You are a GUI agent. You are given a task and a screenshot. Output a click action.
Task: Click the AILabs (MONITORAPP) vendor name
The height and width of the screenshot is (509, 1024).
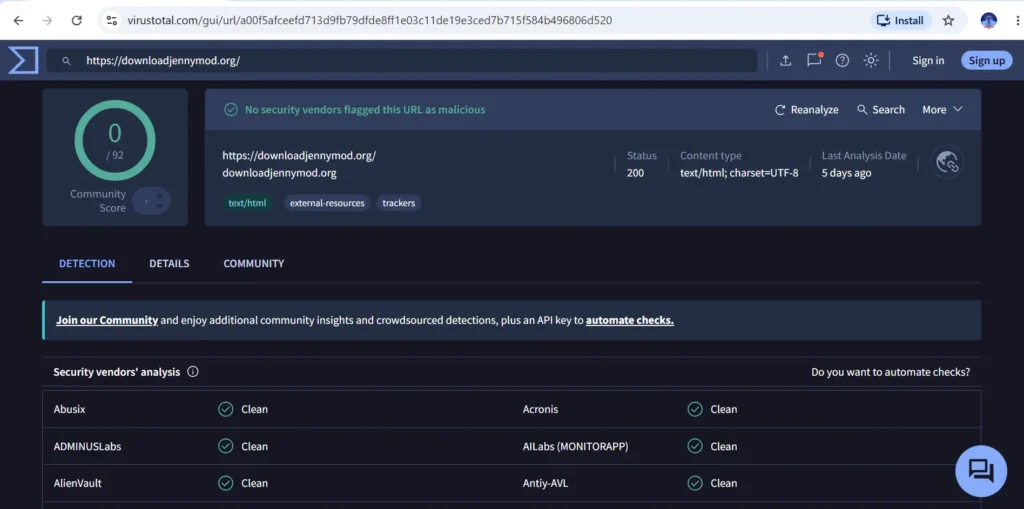576,446
